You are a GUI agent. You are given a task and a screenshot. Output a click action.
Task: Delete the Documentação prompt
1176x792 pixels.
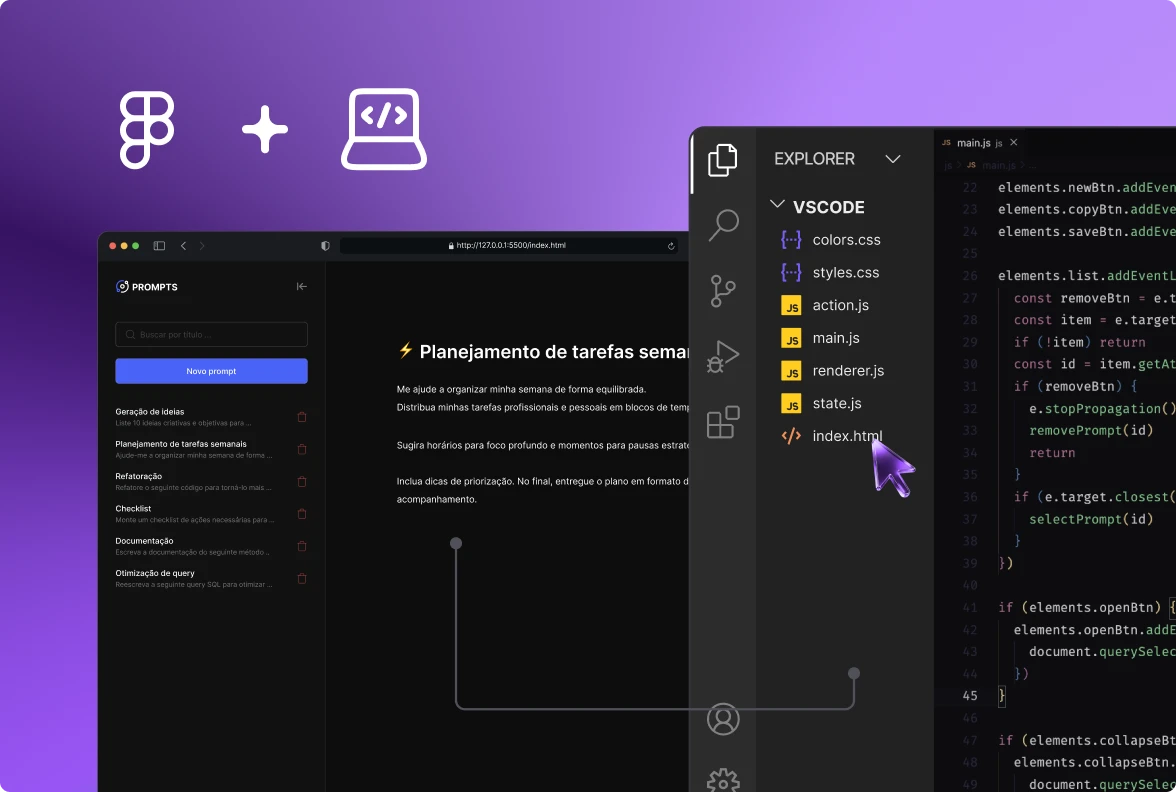tap(302, 546)
